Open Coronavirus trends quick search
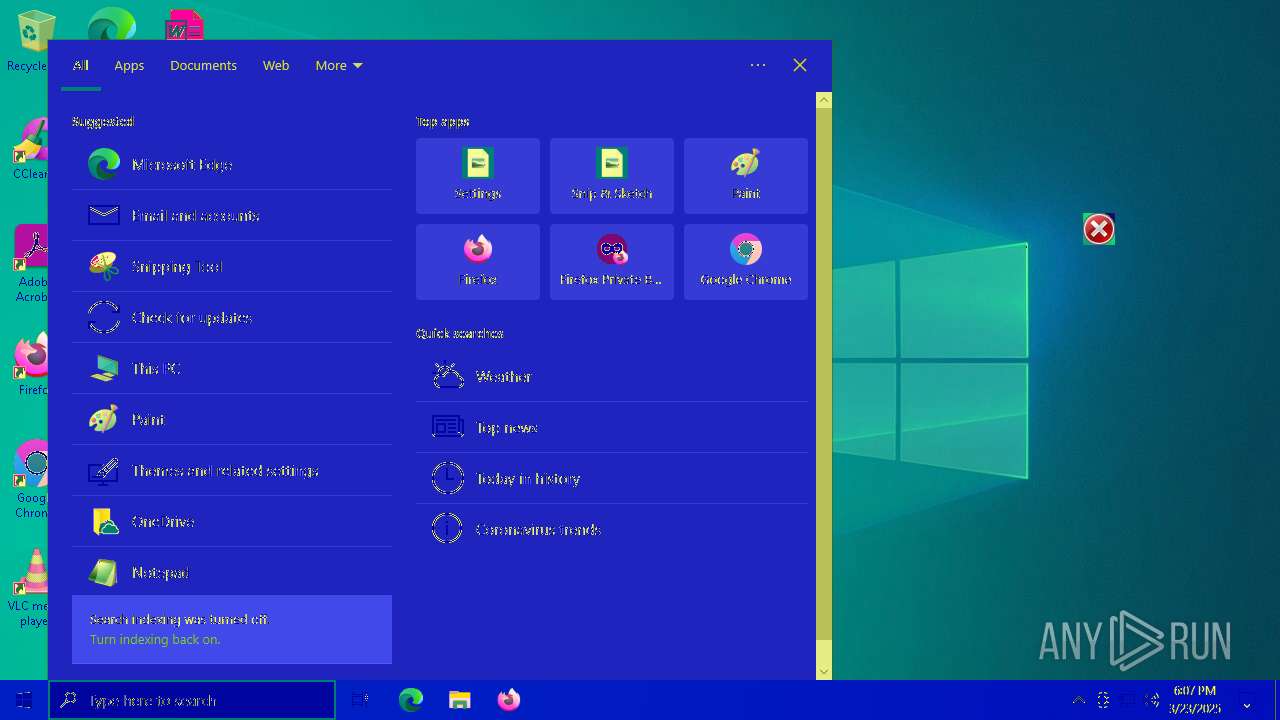 (612, 529)
